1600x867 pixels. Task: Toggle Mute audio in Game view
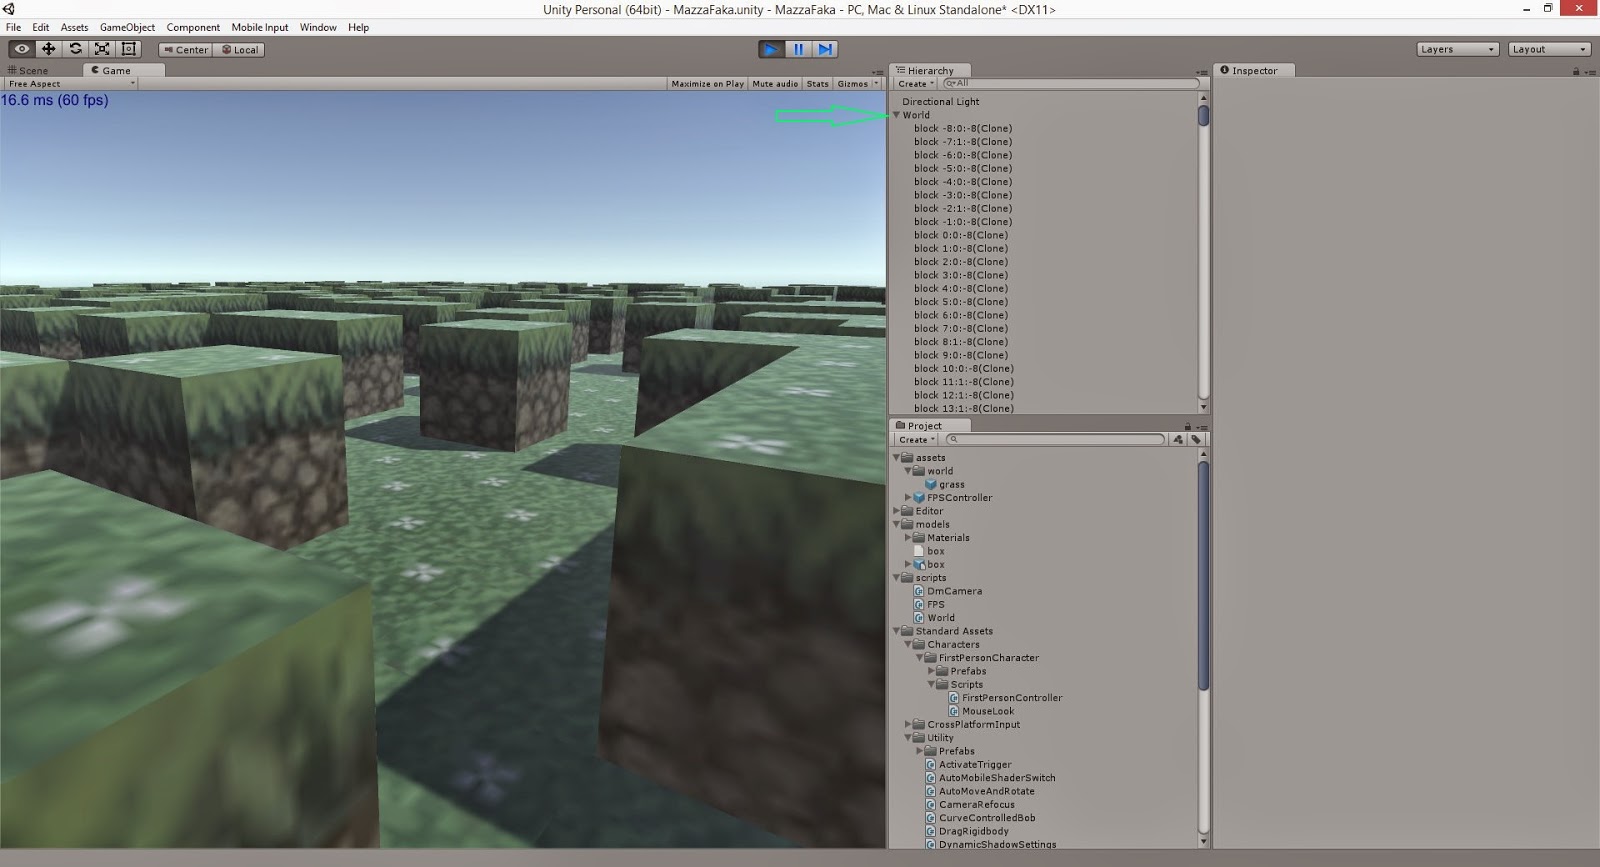[775, 84]
